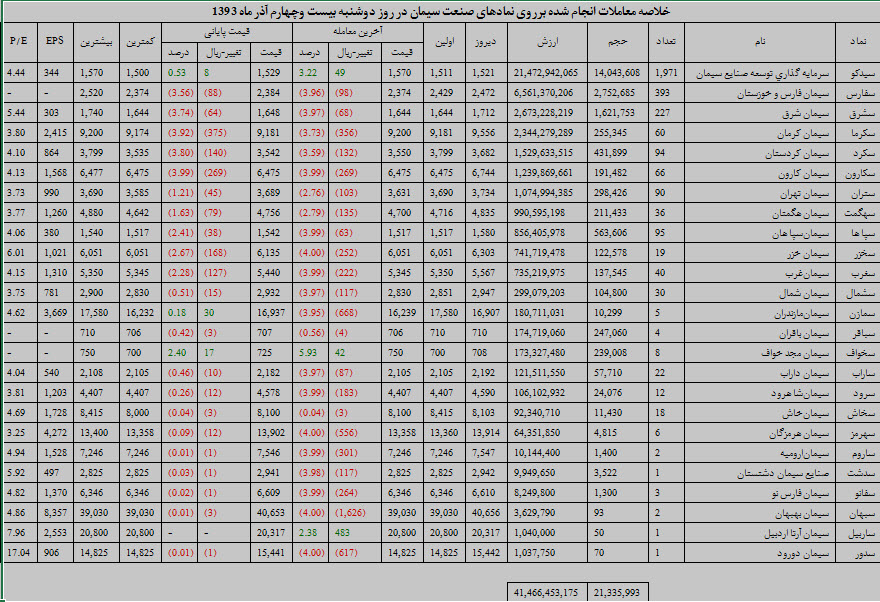Click the اولین column header
The height and width of the screenshot is (602, 880).
click(x=444, y=42)
